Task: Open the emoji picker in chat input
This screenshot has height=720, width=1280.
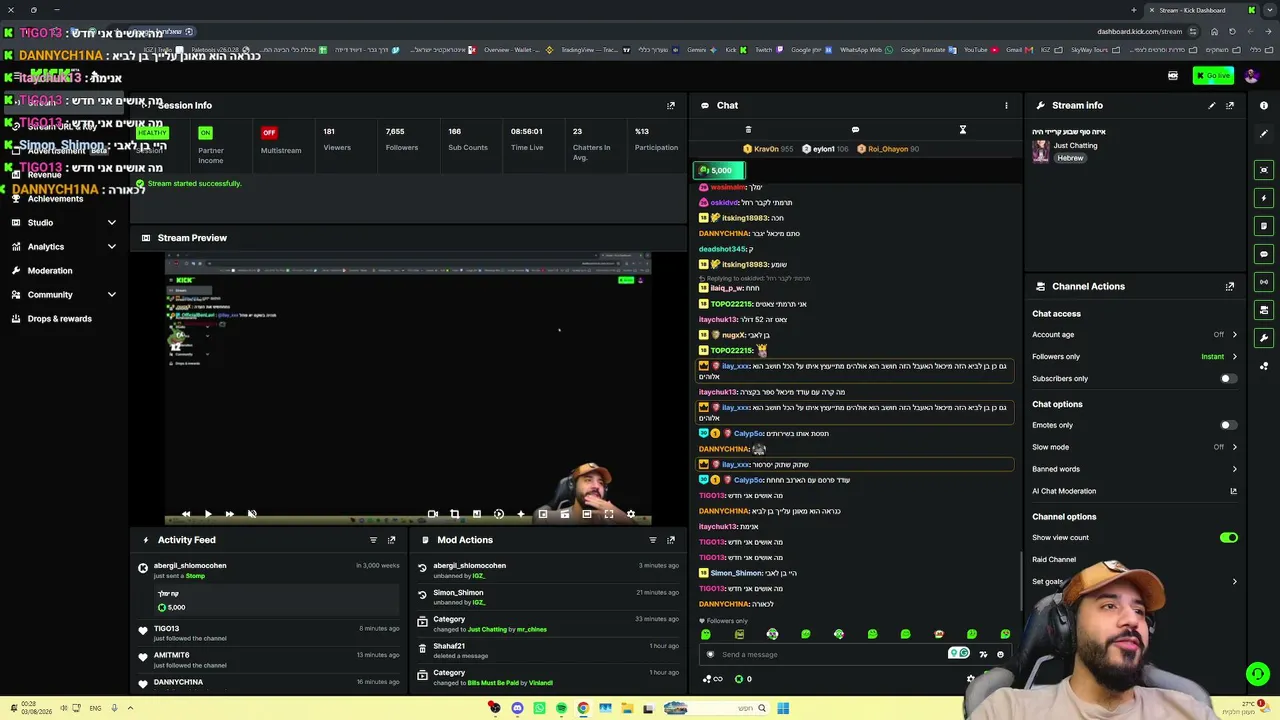Action: pos(1000,655)
